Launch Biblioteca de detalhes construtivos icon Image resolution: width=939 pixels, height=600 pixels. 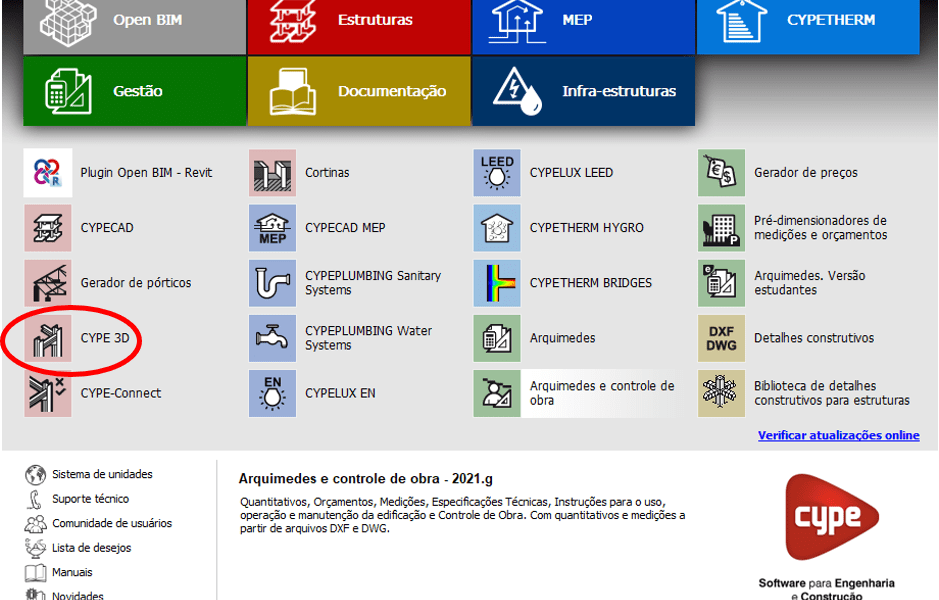[x=722, y=393]
